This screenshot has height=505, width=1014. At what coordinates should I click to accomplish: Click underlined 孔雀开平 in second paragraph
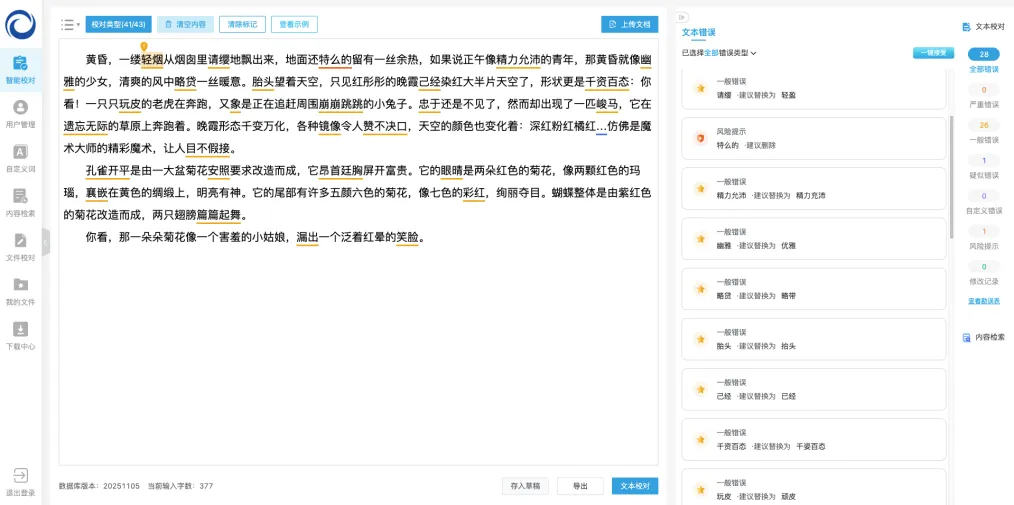[x=108, y=171]
